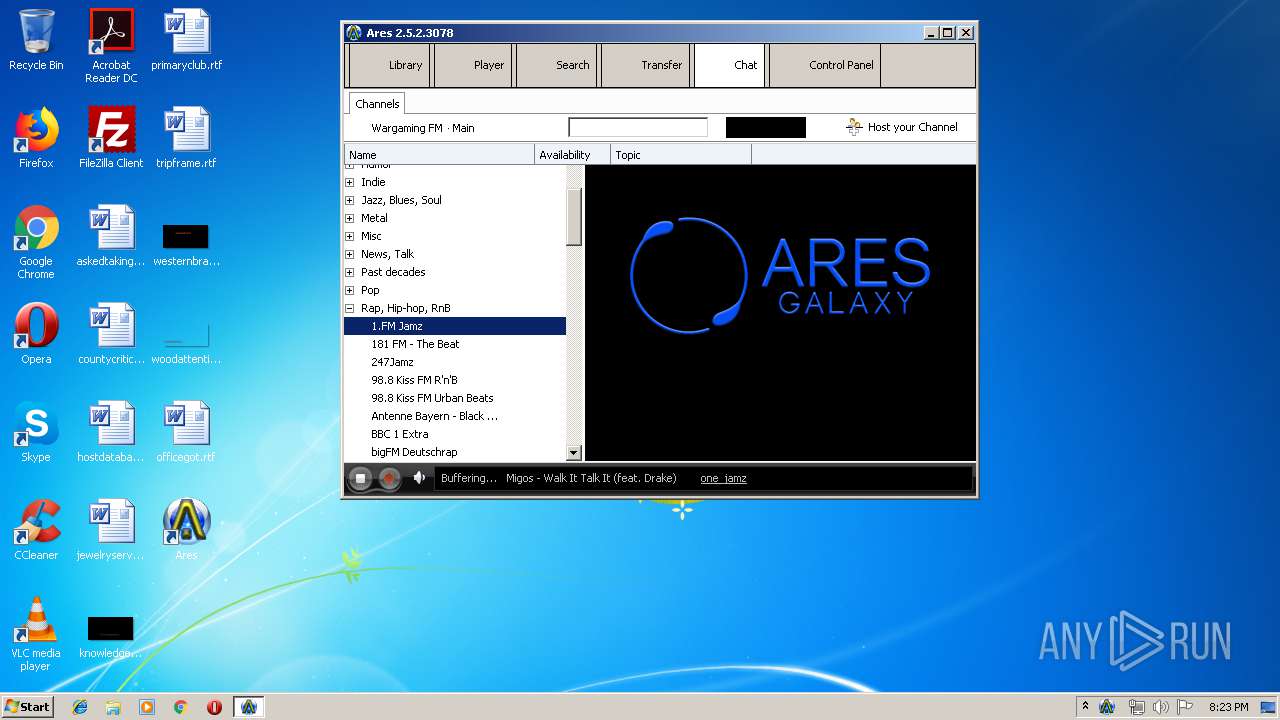Open tripframe.rtf desktop file
The height and width of the screenshot is (720, 1280).
(x=186, y=138)
